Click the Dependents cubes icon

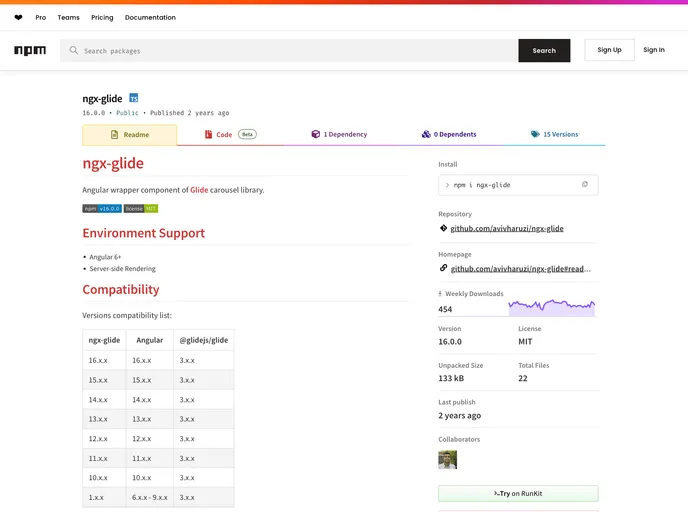coord(426,134)
